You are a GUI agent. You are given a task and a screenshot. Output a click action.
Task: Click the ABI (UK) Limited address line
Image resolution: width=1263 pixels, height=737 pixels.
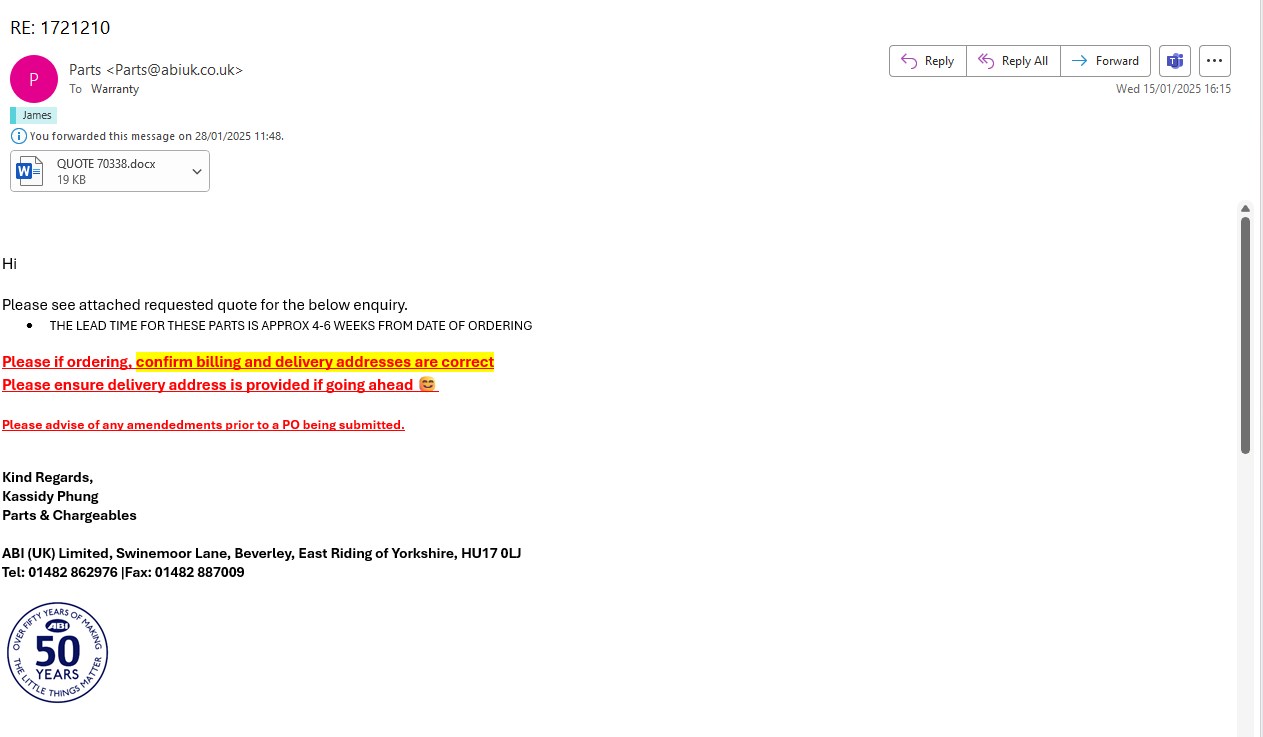tap(262, 553)
